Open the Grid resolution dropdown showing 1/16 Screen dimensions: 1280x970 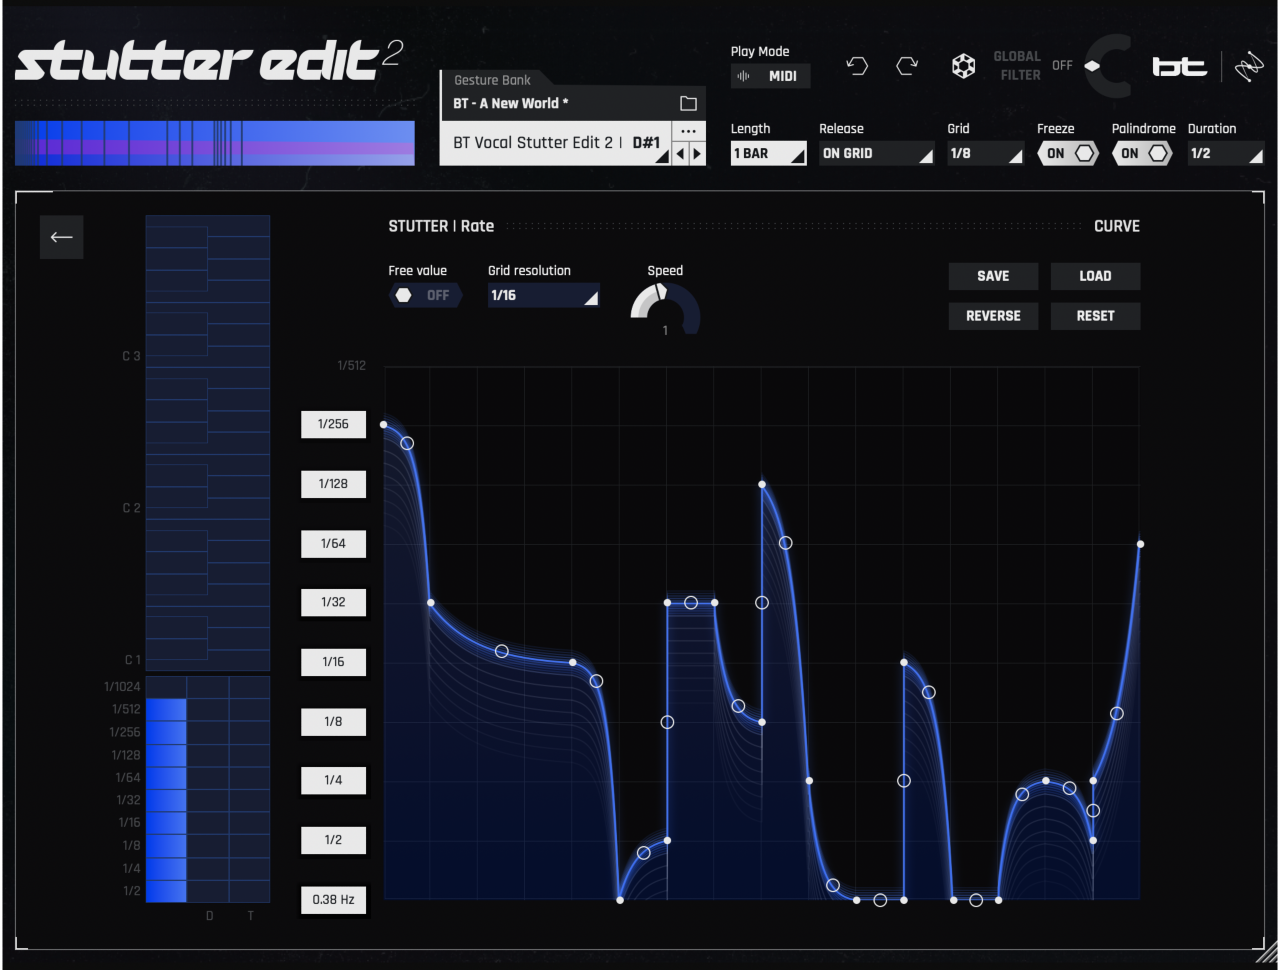pyautogui.click(x=543, y=295)
